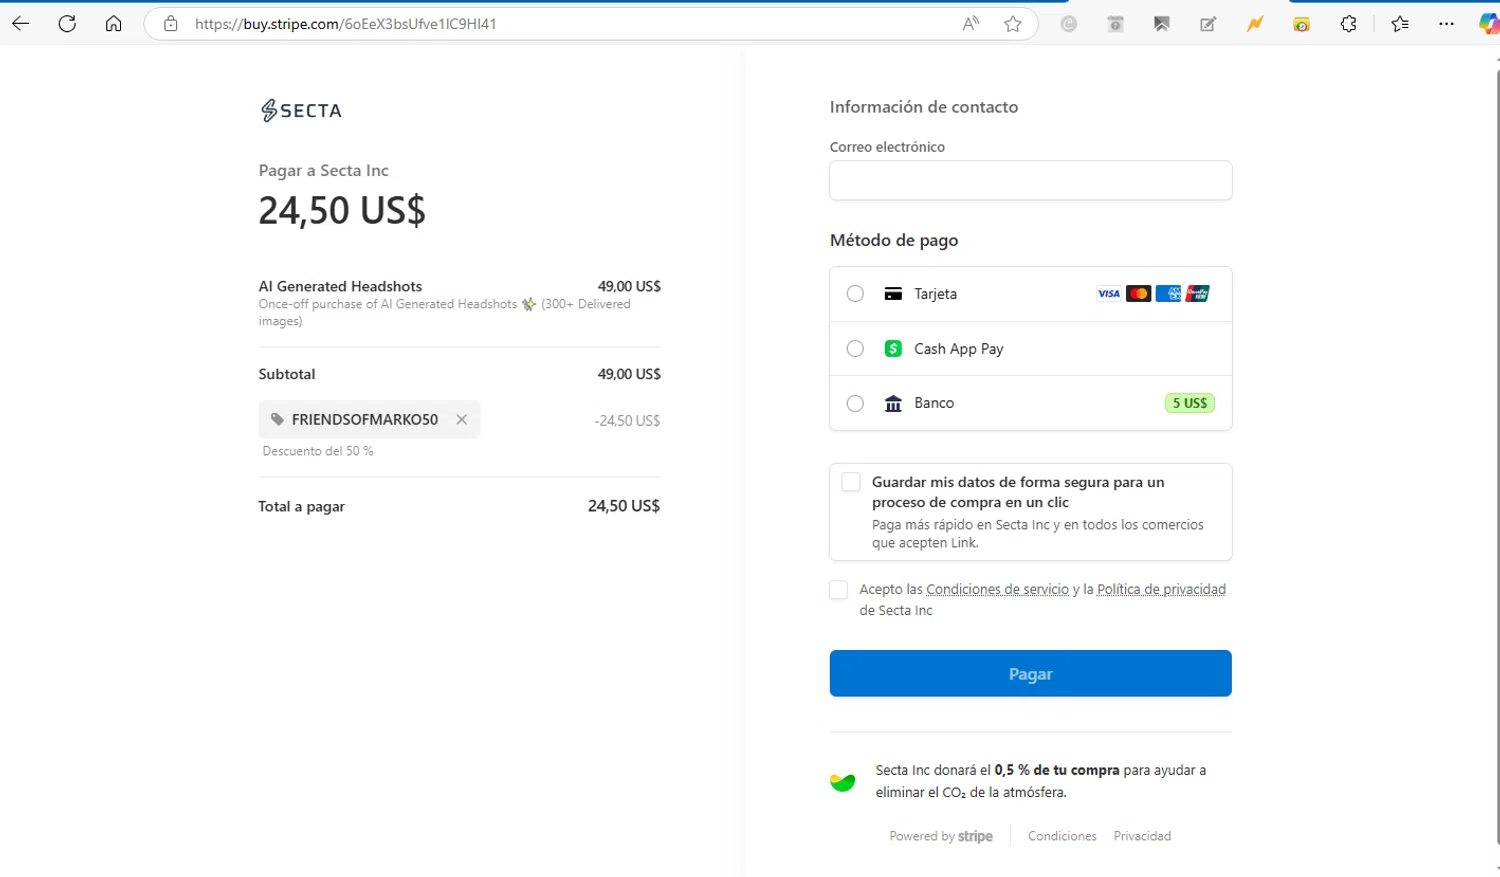1500x877 pixels.
Task: Click the pencil note extension icon
Action: 1208,24
